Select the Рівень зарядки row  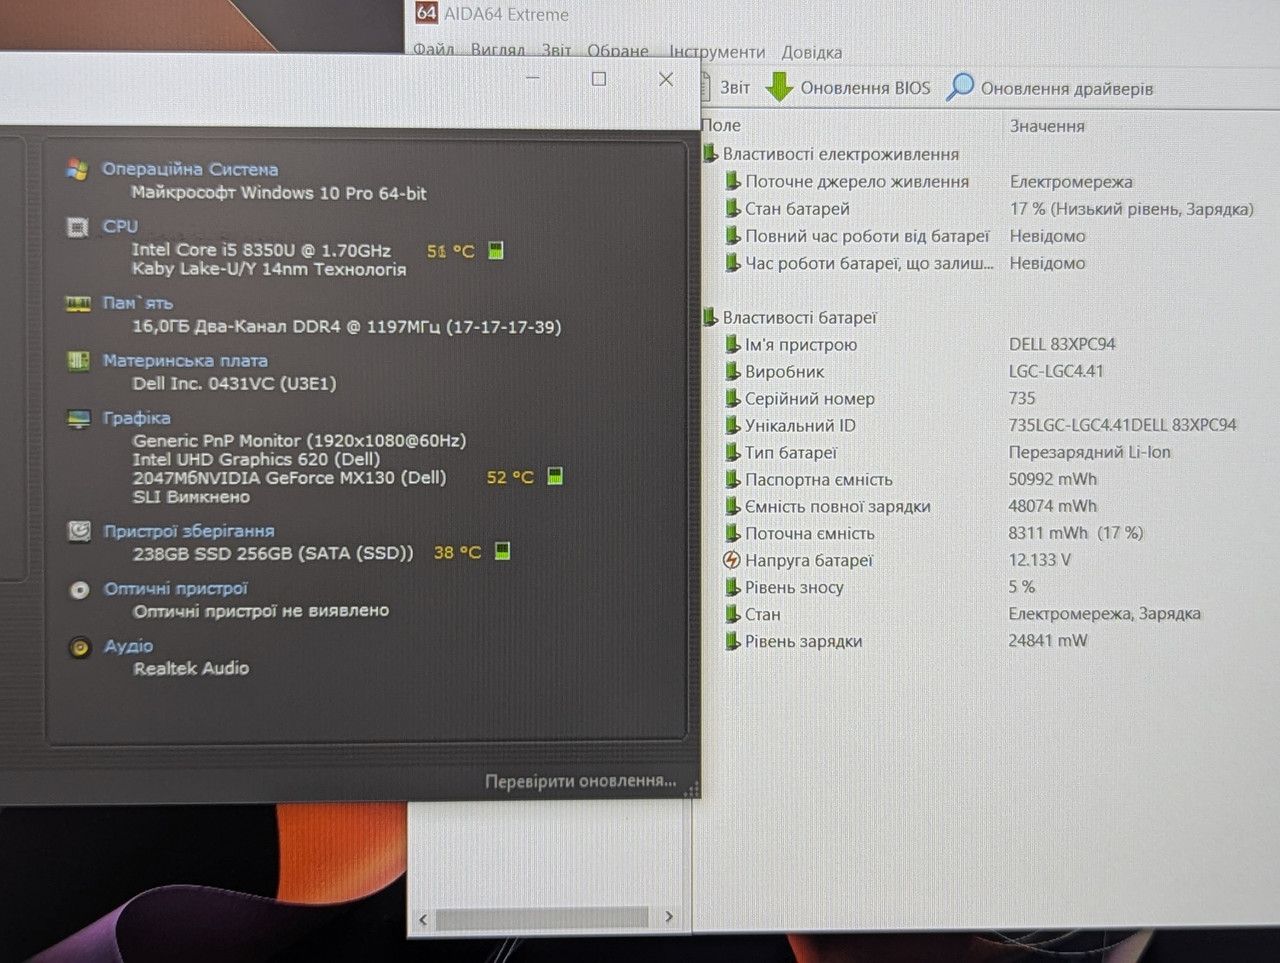tap(907, 641)
